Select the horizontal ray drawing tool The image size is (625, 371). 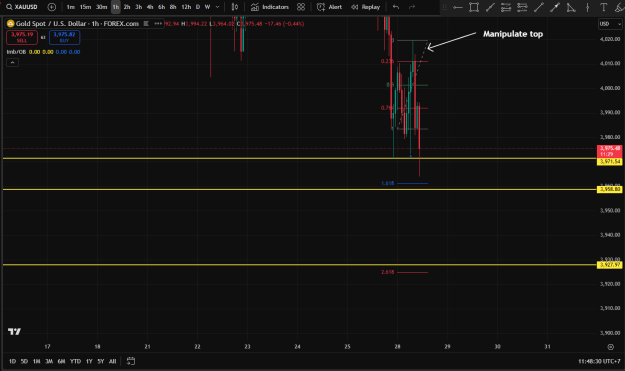(x=458, y=7)
